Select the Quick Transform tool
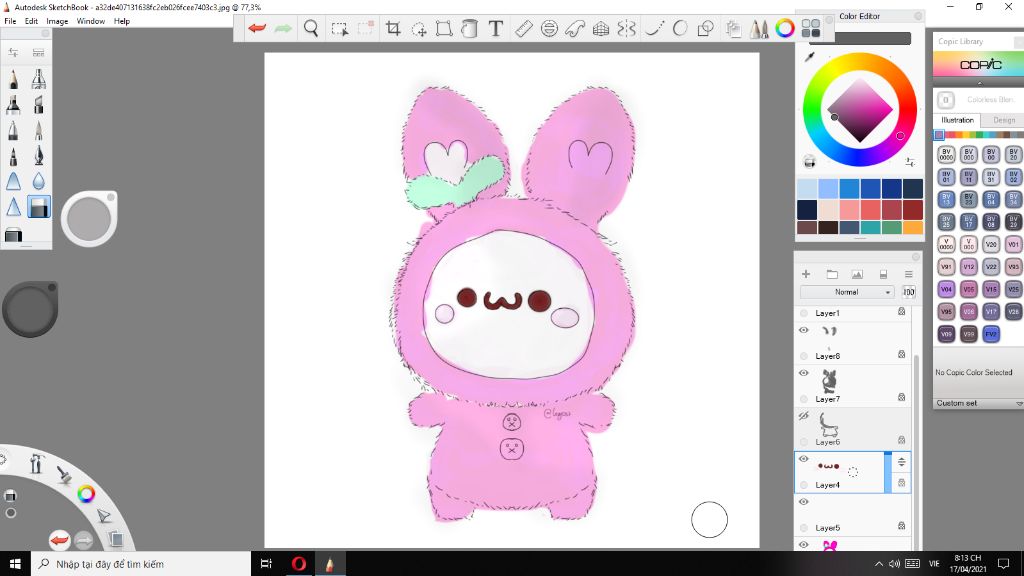This screenshot has height=576, width=1024. point(419,29)
